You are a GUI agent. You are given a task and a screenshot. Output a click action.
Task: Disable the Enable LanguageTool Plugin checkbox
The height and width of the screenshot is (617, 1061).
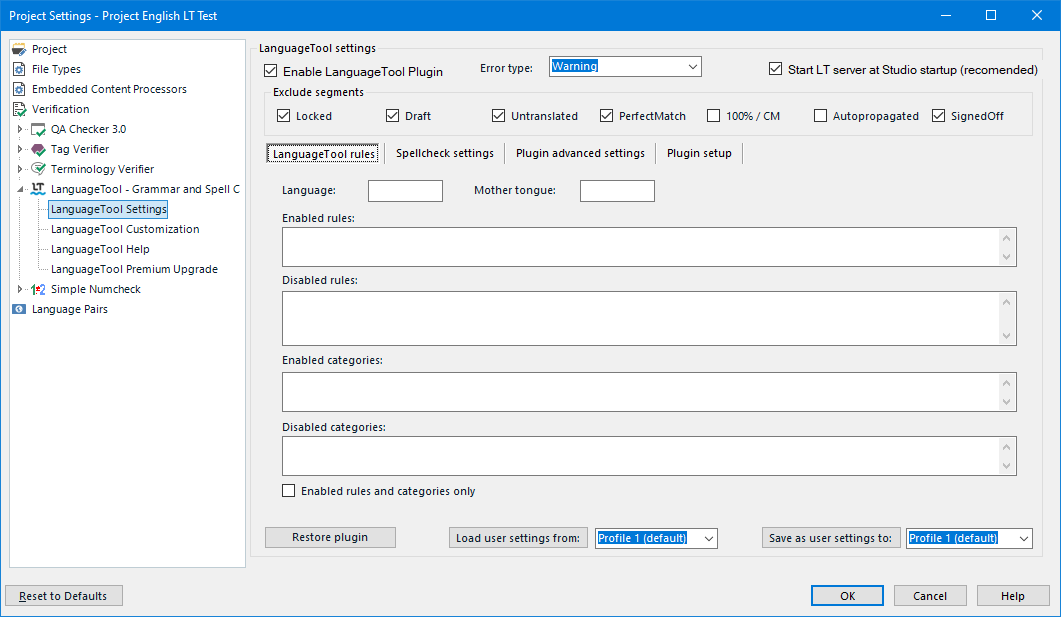(270, 71)
